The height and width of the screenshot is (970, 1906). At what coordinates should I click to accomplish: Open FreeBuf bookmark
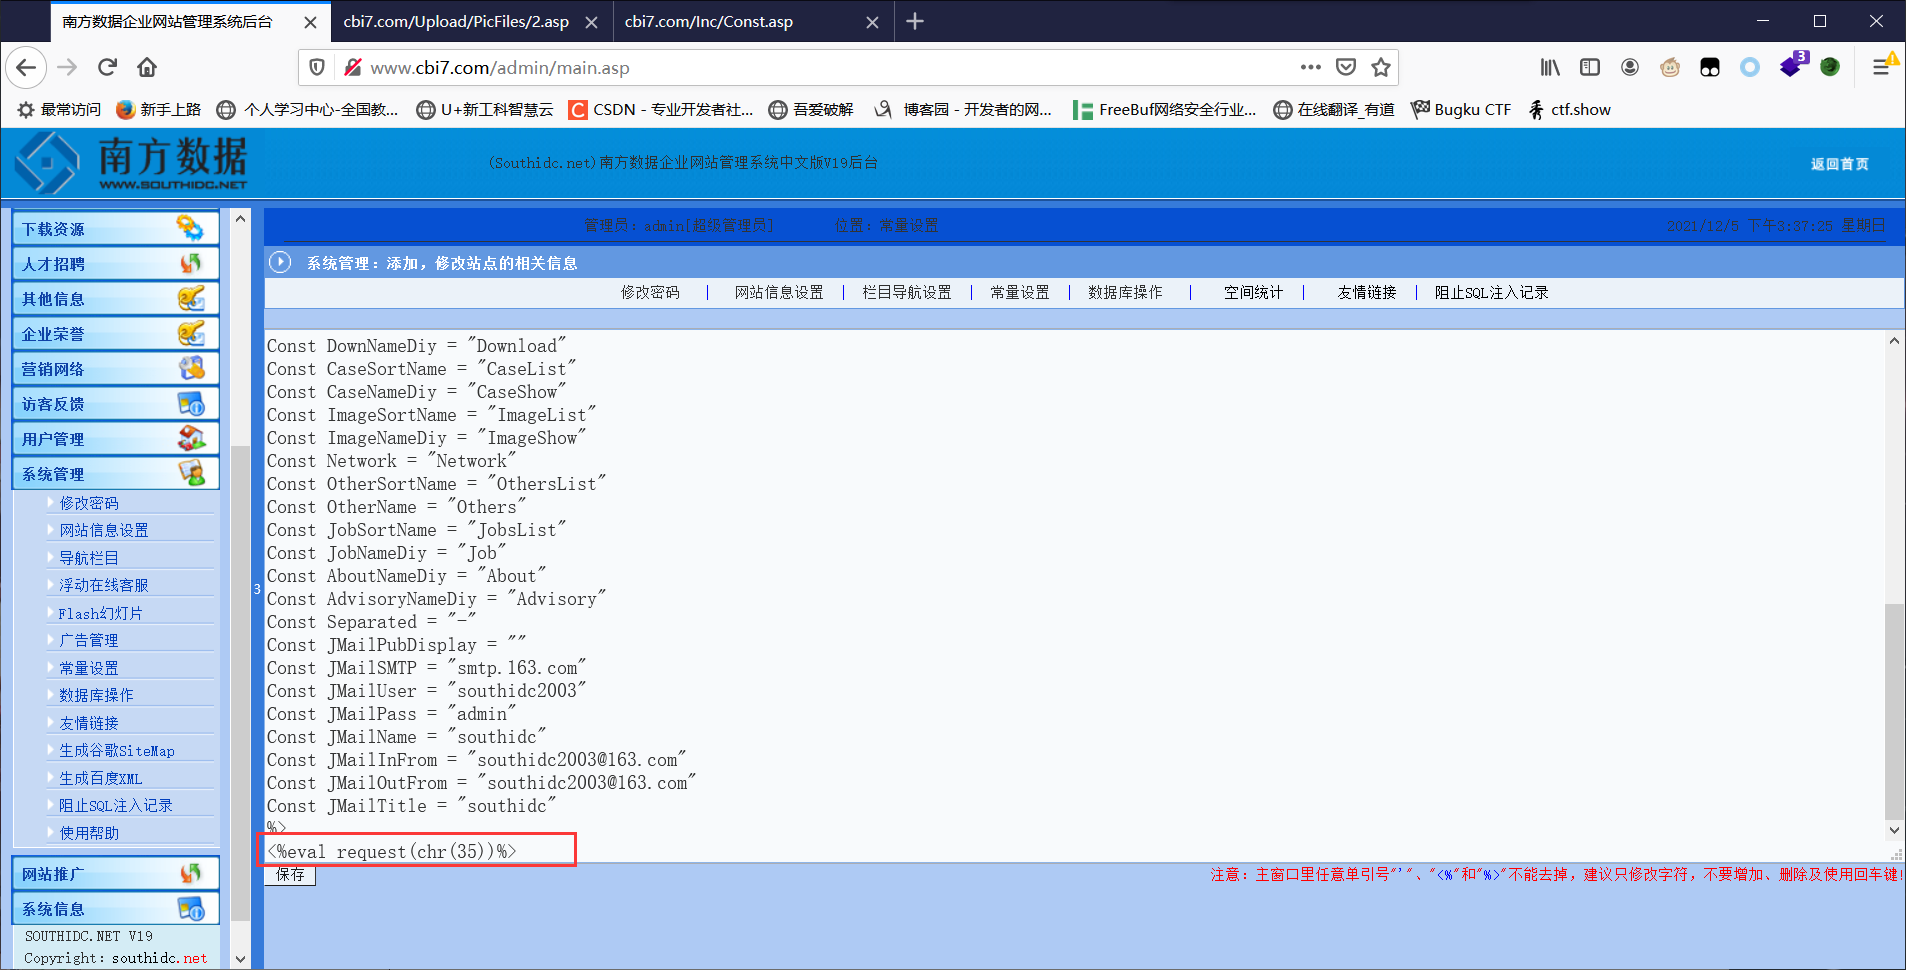click(1164, 110)
